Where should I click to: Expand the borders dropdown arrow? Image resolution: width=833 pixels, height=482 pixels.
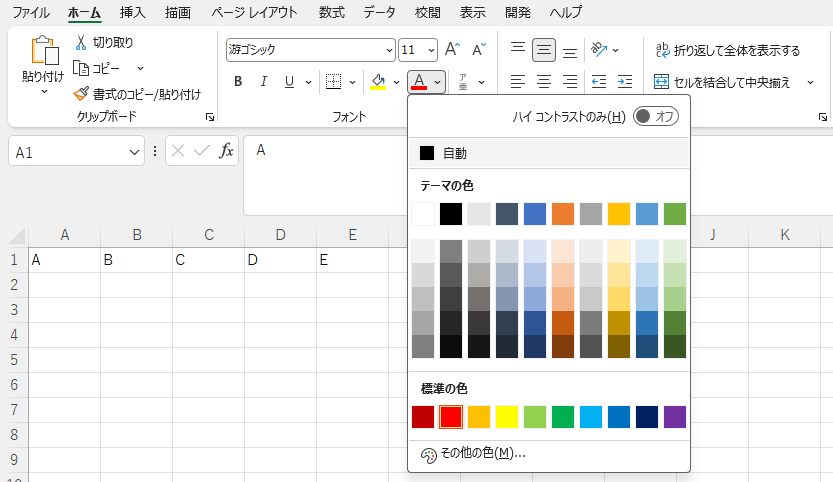coord(352,82)
